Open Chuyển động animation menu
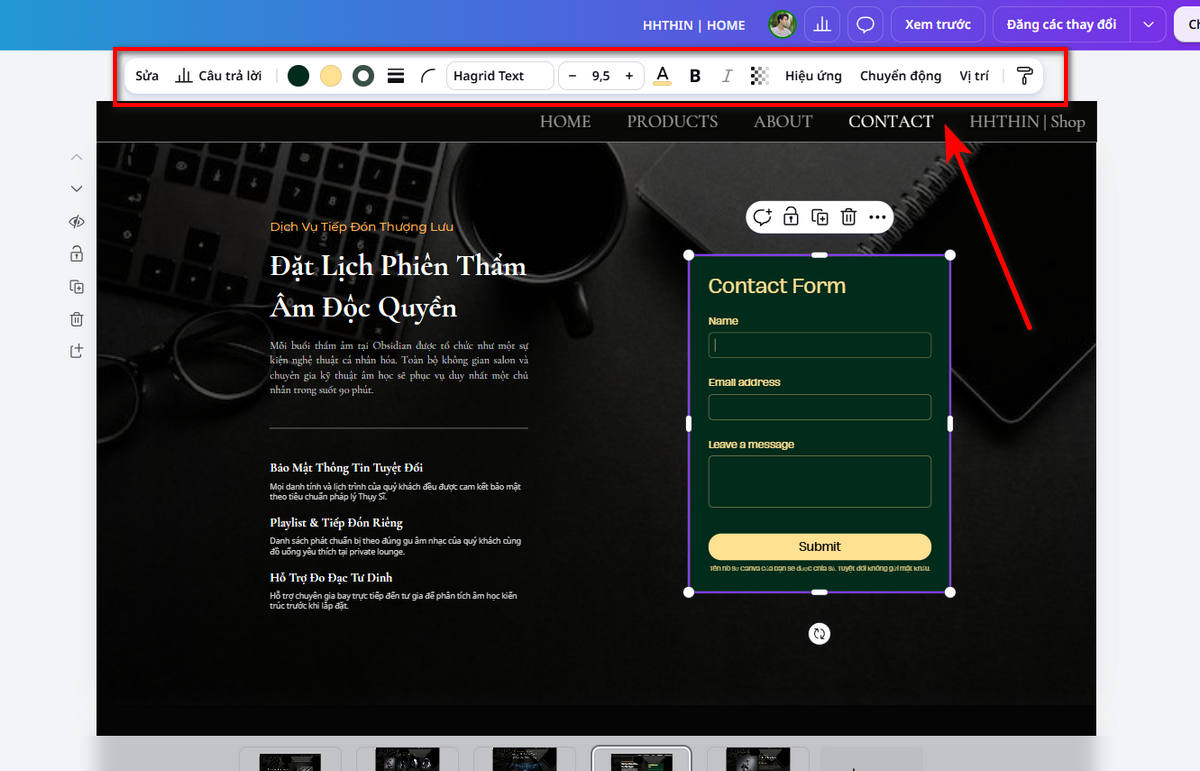Image resolution: width=1200 pixels, height=771 pixels. click(x=900, y=76)
